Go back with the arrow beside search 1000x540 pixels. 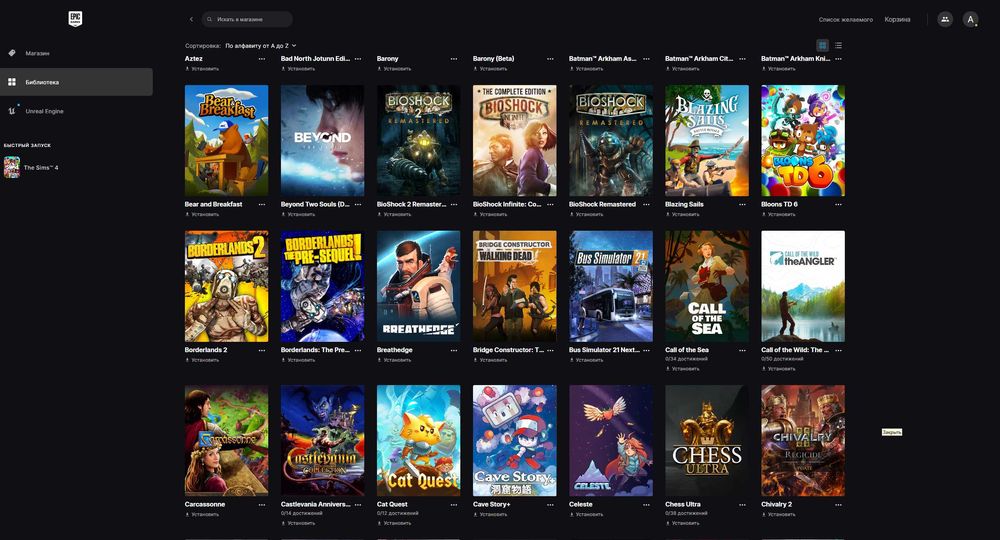(x=191, y=19)
